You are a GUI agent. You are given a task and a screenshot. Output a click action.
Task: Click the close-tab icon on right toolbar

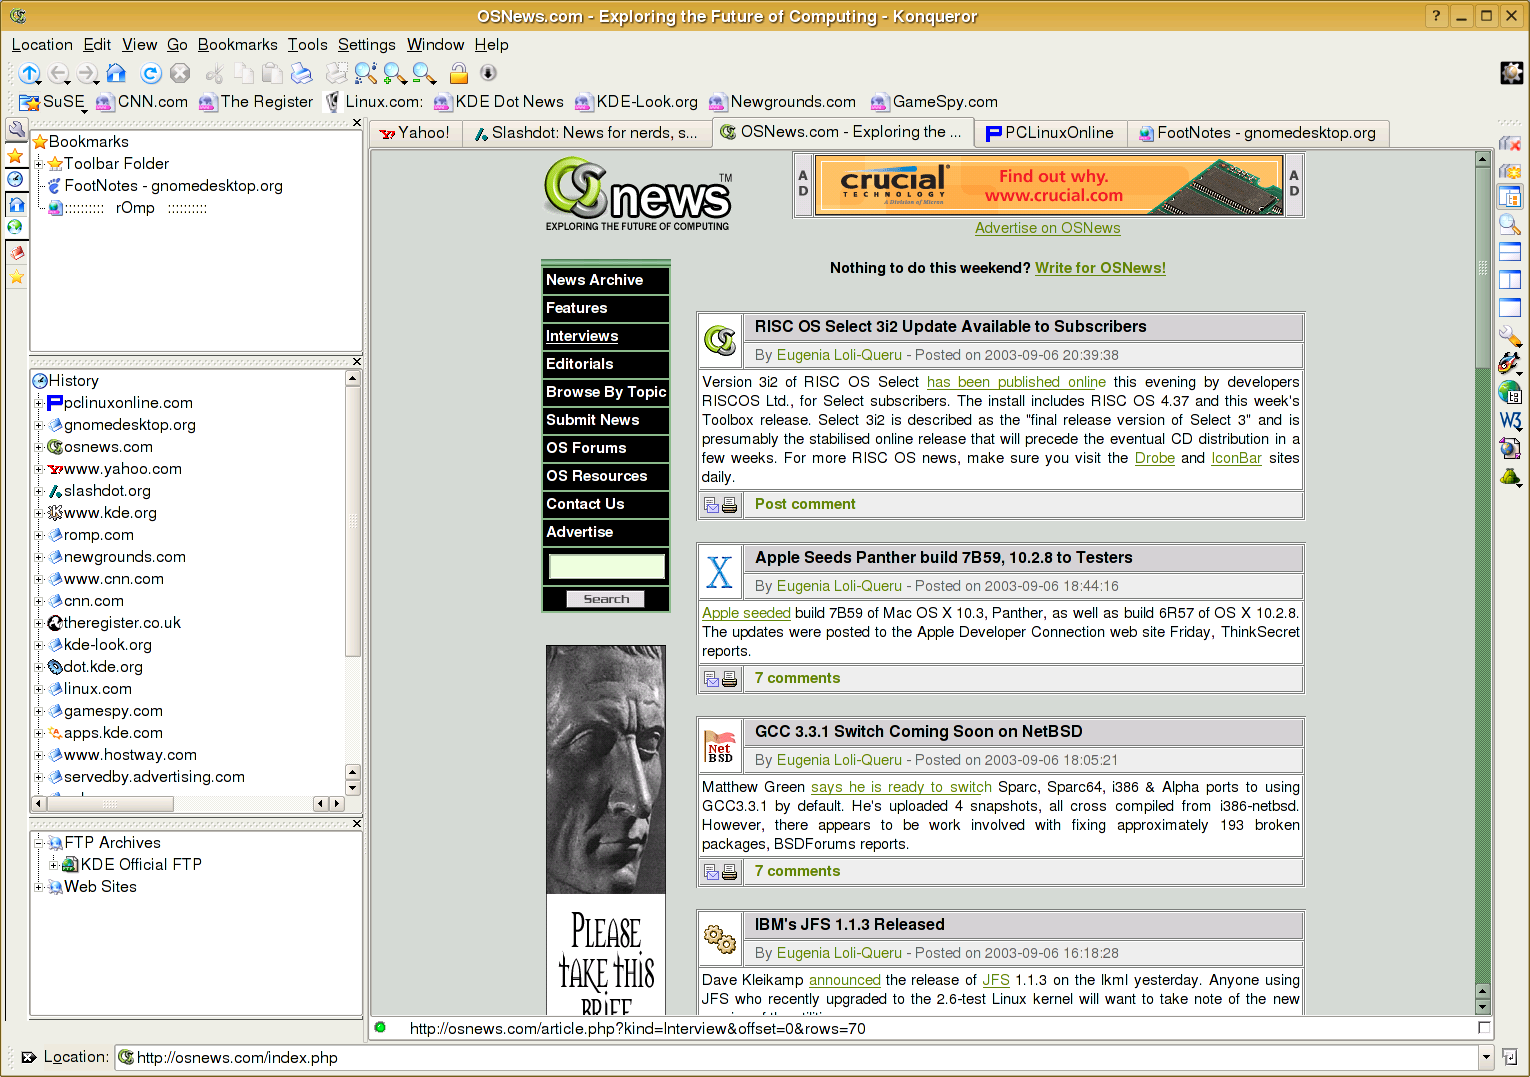pyautogui.click(x=1510, y=144)
